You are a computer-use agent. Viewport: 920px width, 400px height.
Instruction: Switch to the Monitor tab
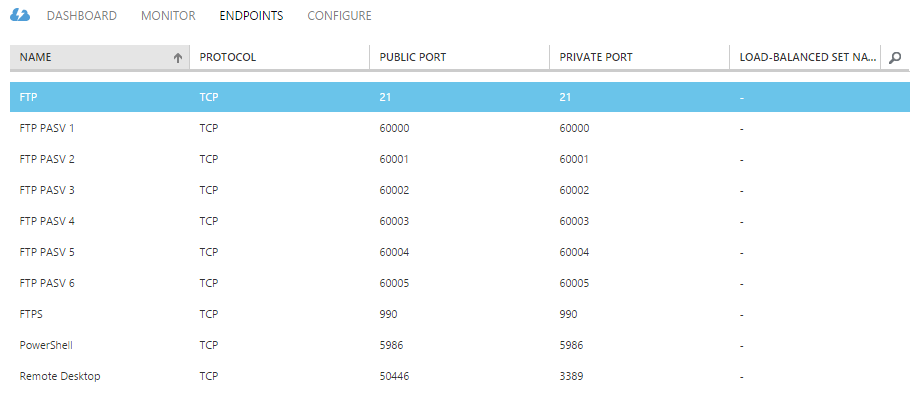point(168,16)
